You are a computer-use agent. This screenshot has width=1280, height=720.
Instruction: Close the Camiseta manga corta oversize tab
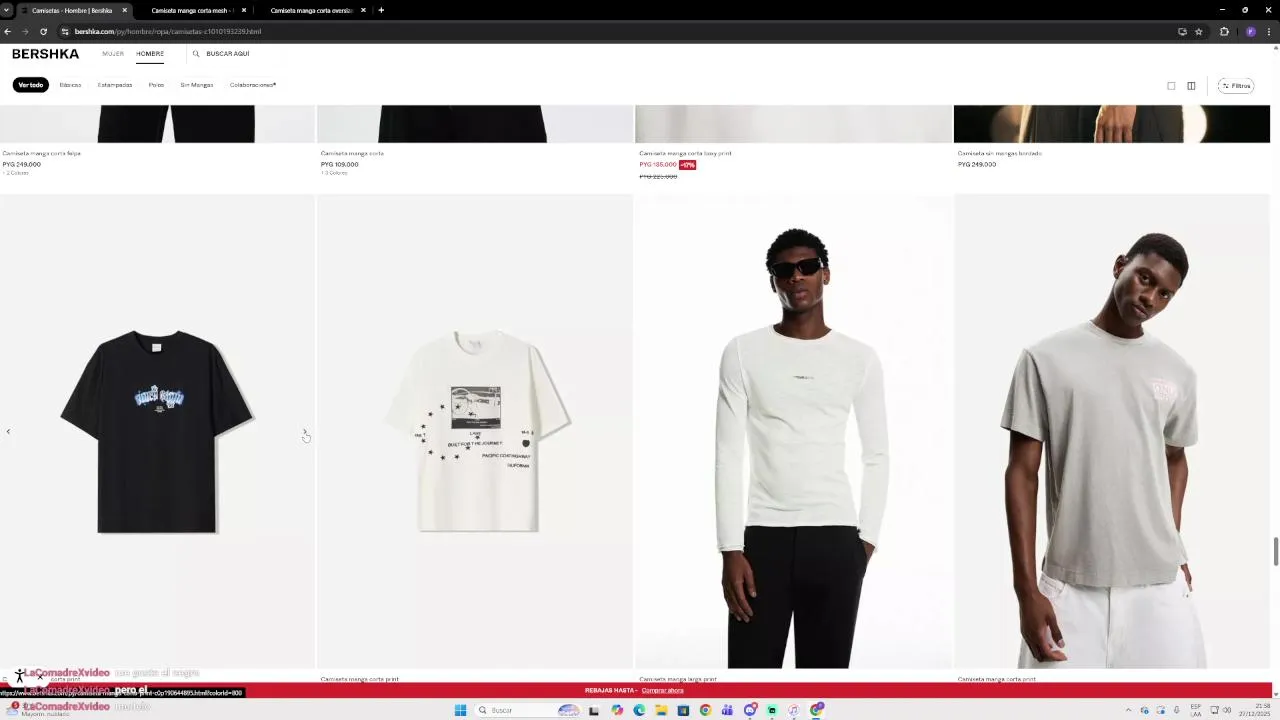click(x=363, y=10)
